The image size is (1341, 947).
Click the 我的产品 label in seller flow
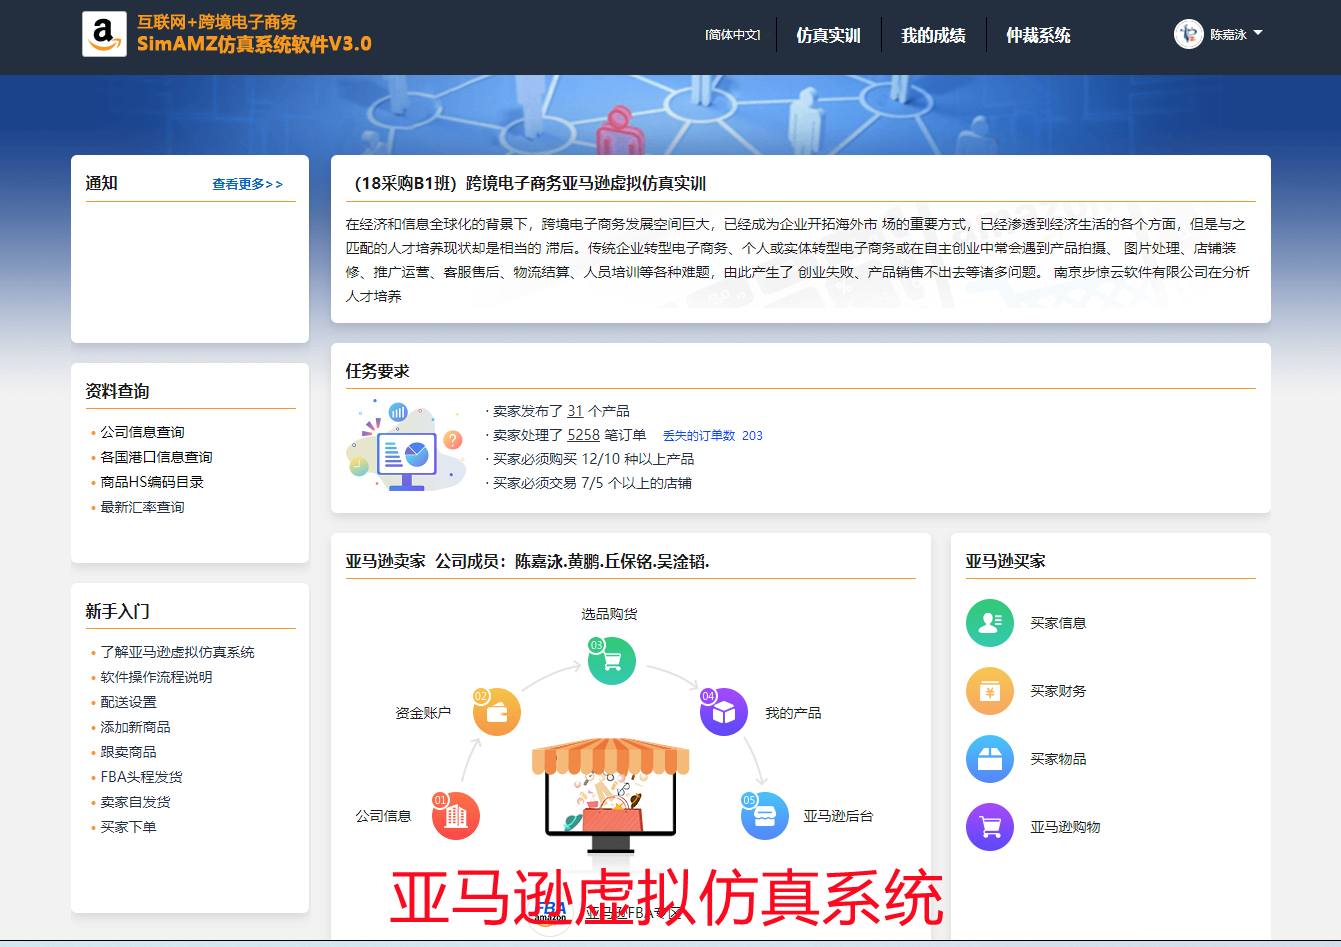[x=793, y=713]
